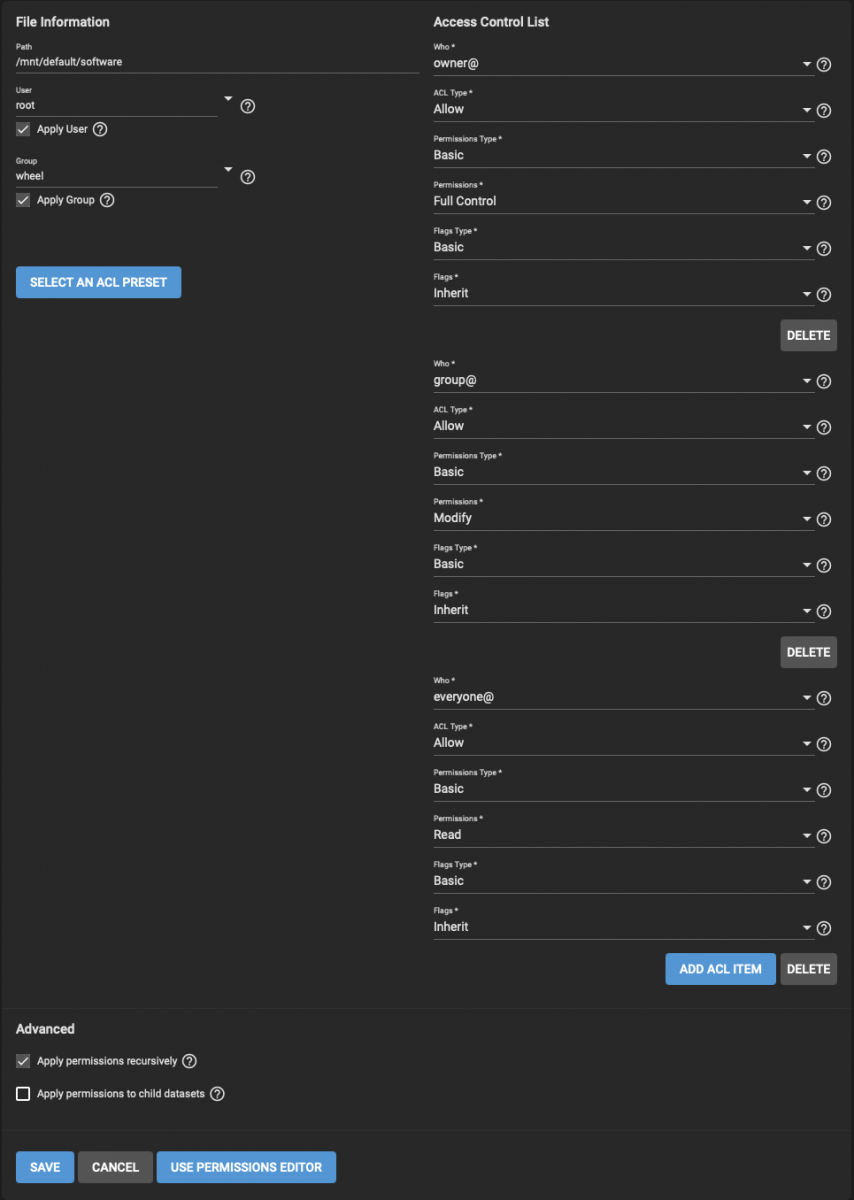
Task: Expand the Permissions dropdown showing Read
Action: click(x=623, y=835)
